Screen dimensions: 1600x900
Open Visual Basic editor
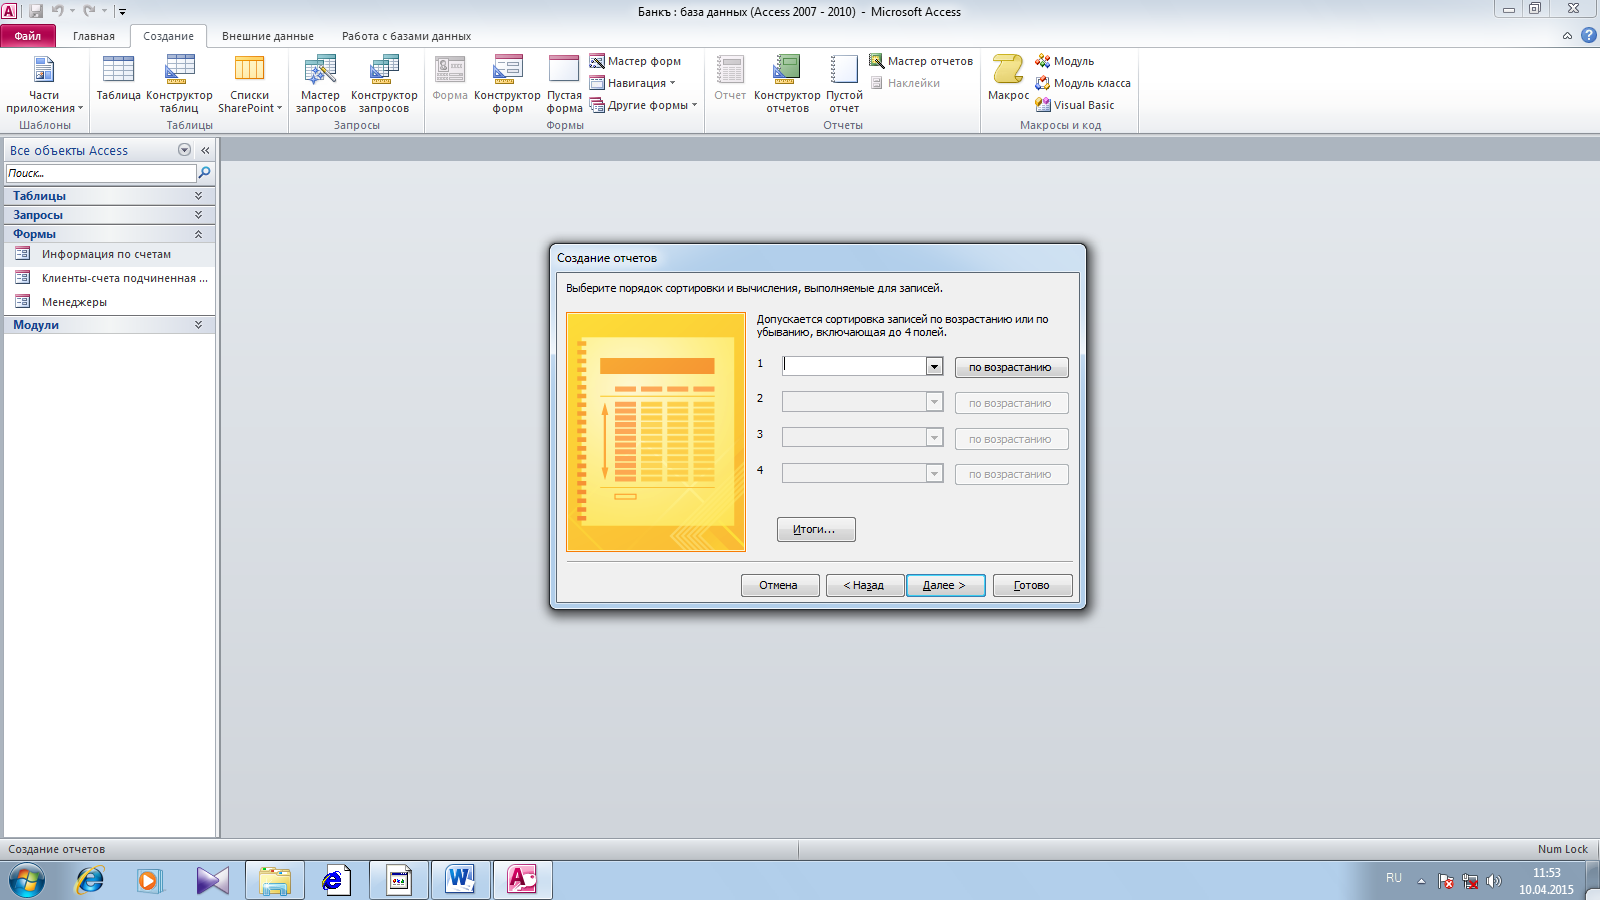(x=1075, y=105)
